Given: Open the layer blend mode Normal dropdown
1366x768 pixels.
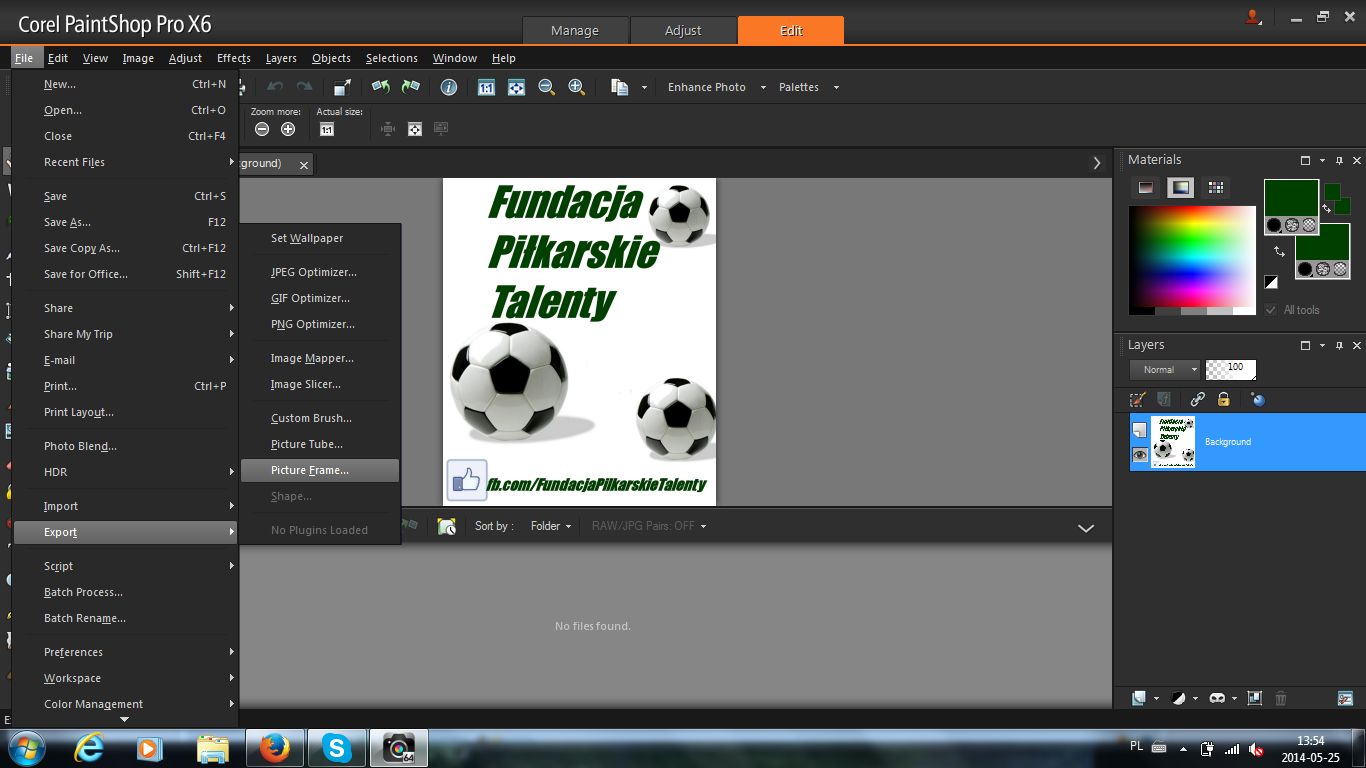Looking at the screenshot, I should pos(1164,369).
